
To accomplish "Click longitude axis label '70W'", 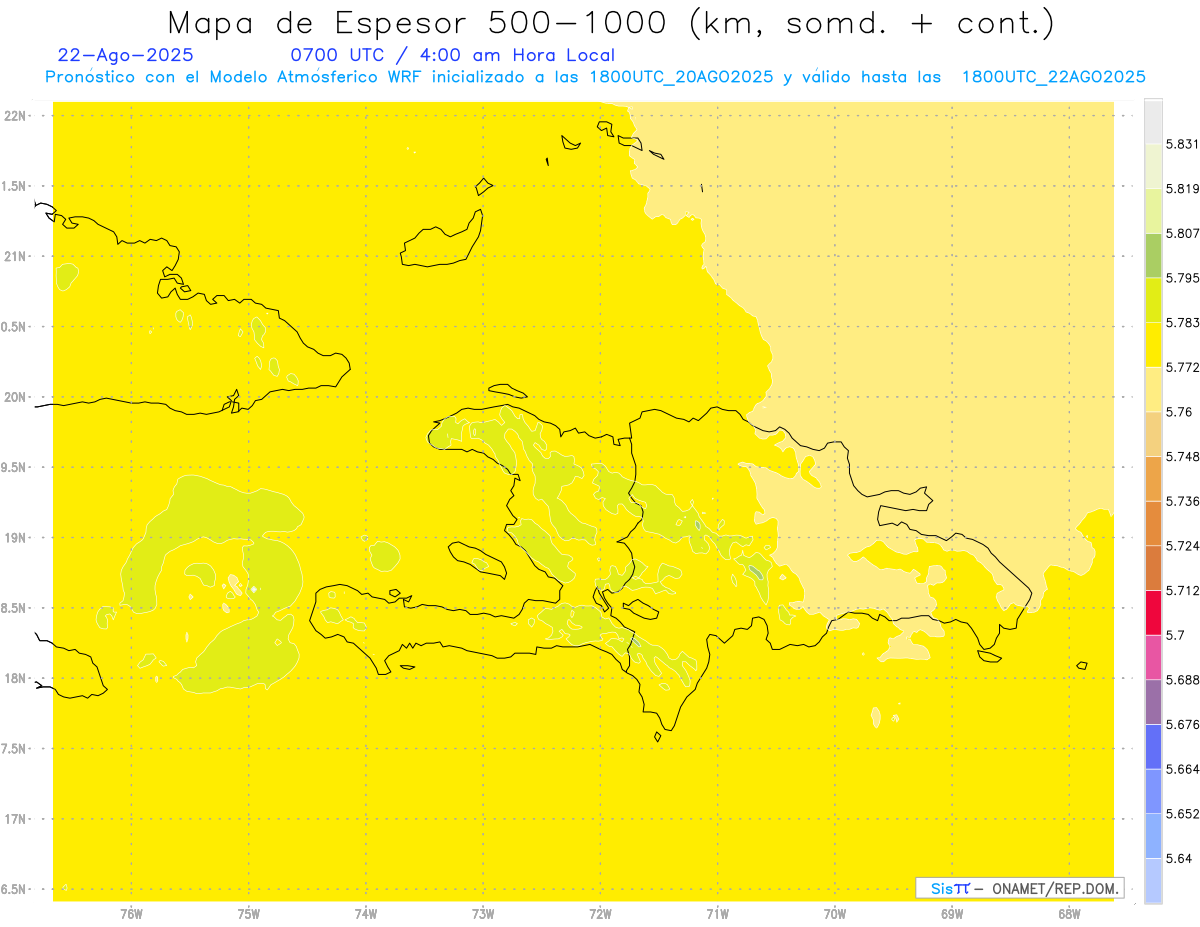I will pos(834,914).
